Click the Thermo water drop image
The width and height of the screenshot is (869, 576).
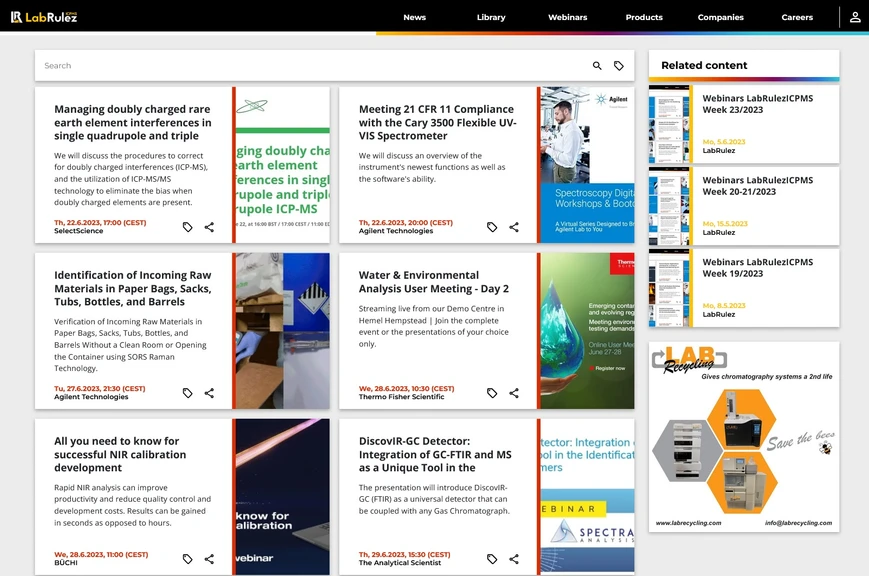tap(587, 331)
